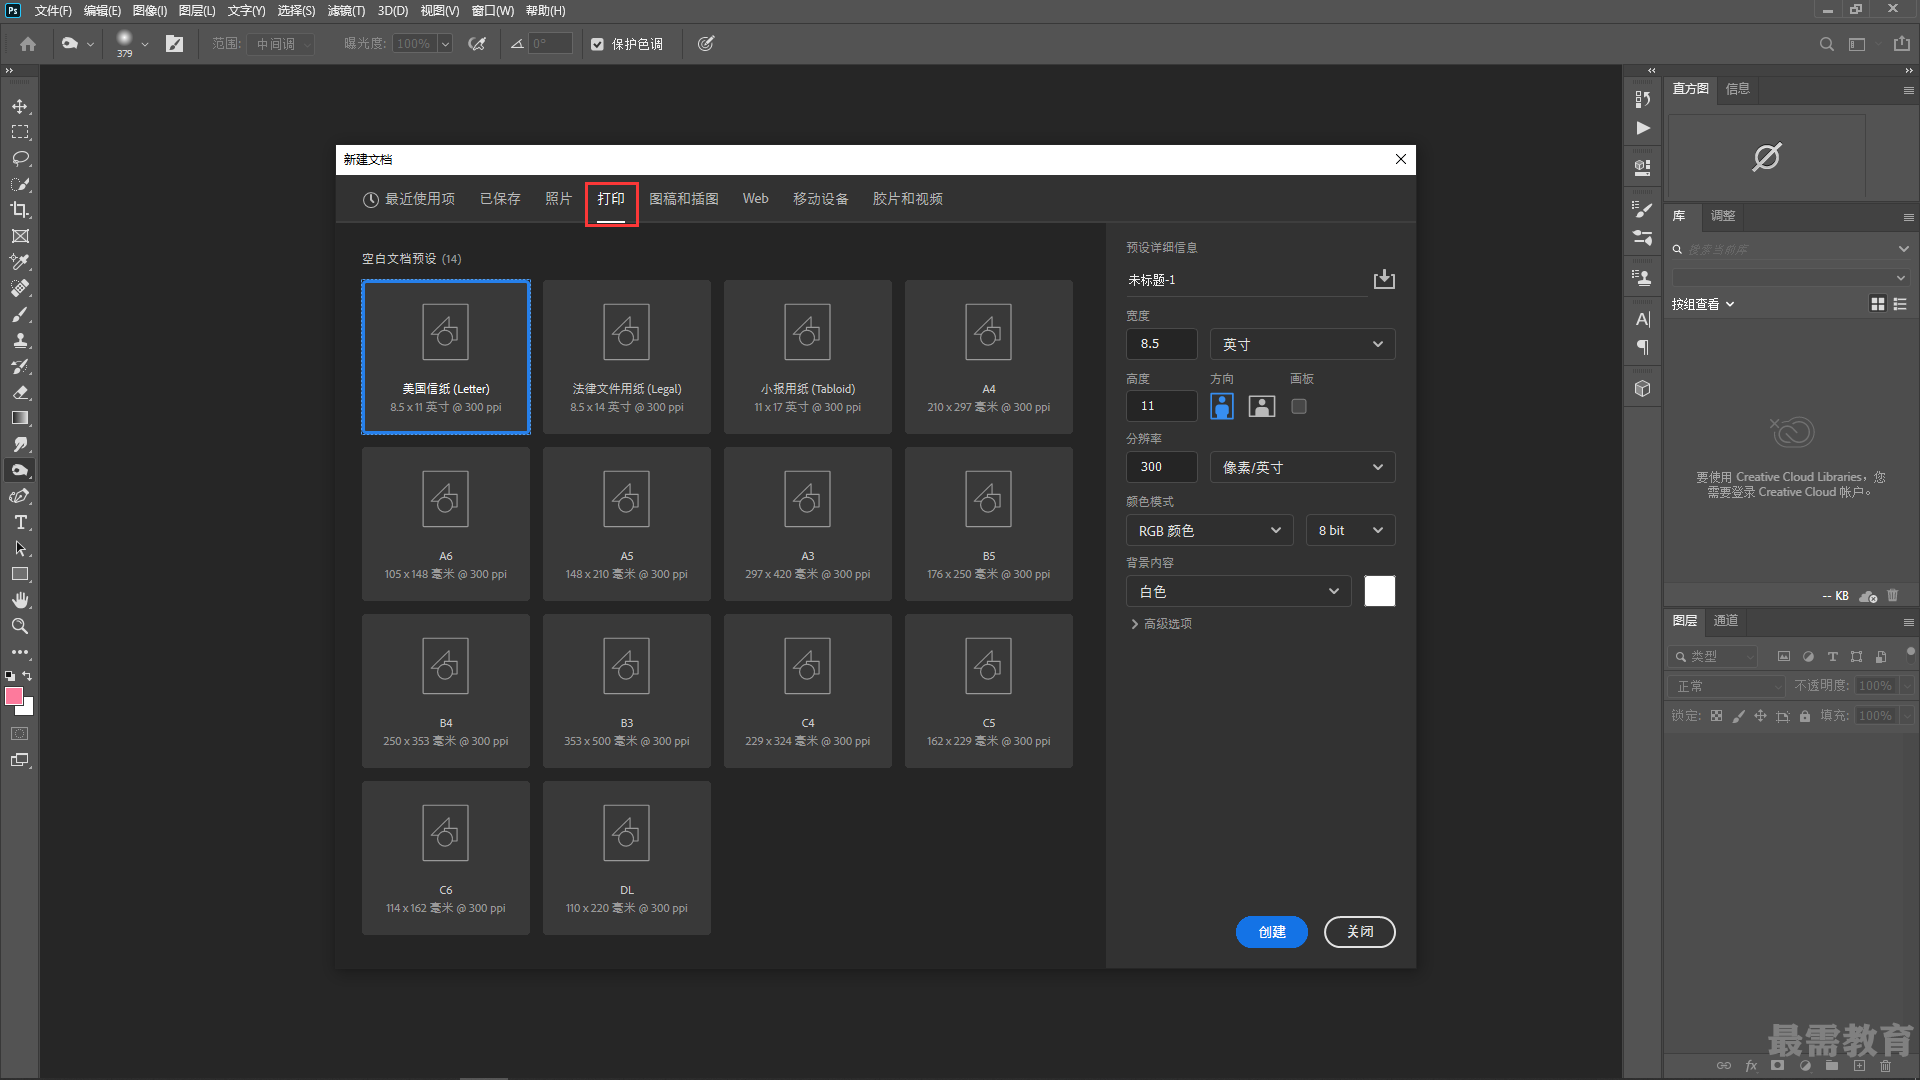The image size is (1920, 1080).
Task: Open the brush preset picker dropdown
Action: (x=145, y=44)
